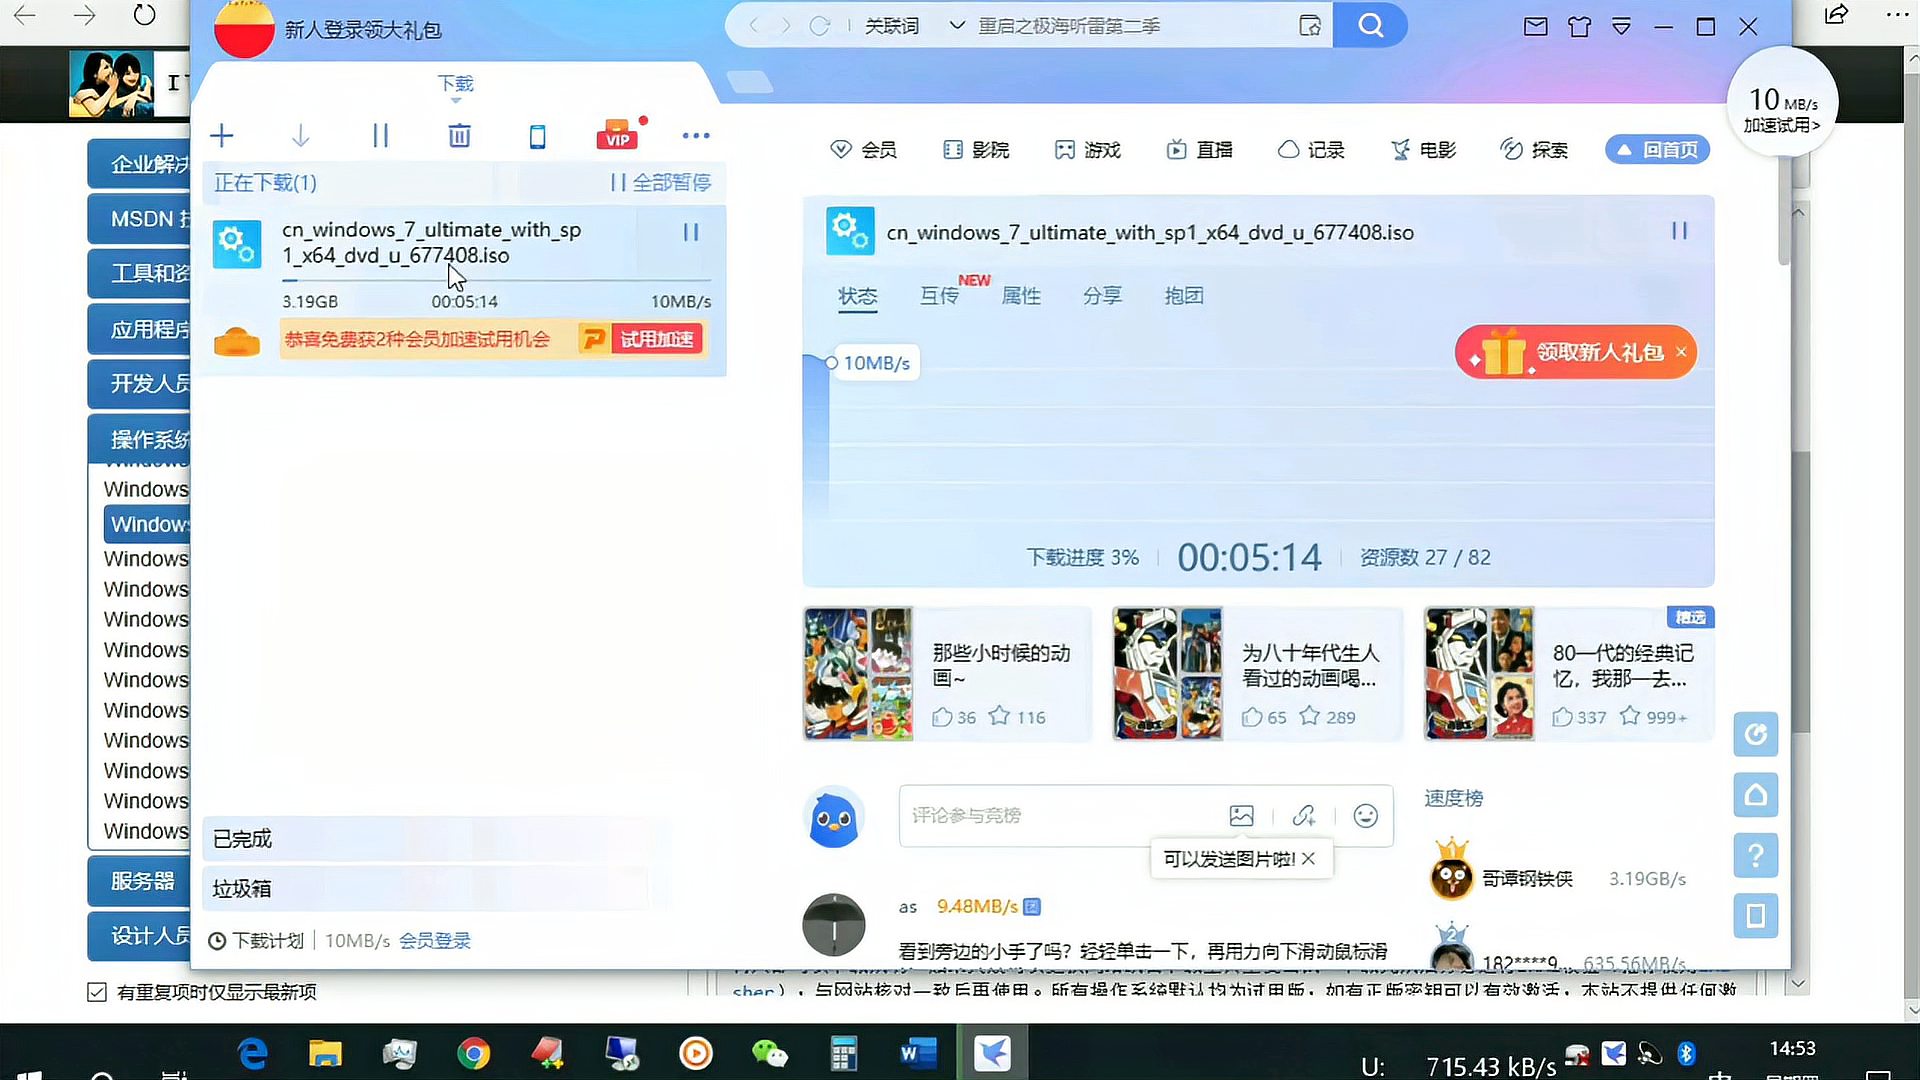
Task: Click the phone icon in right sidebar
Action: 1756,916
